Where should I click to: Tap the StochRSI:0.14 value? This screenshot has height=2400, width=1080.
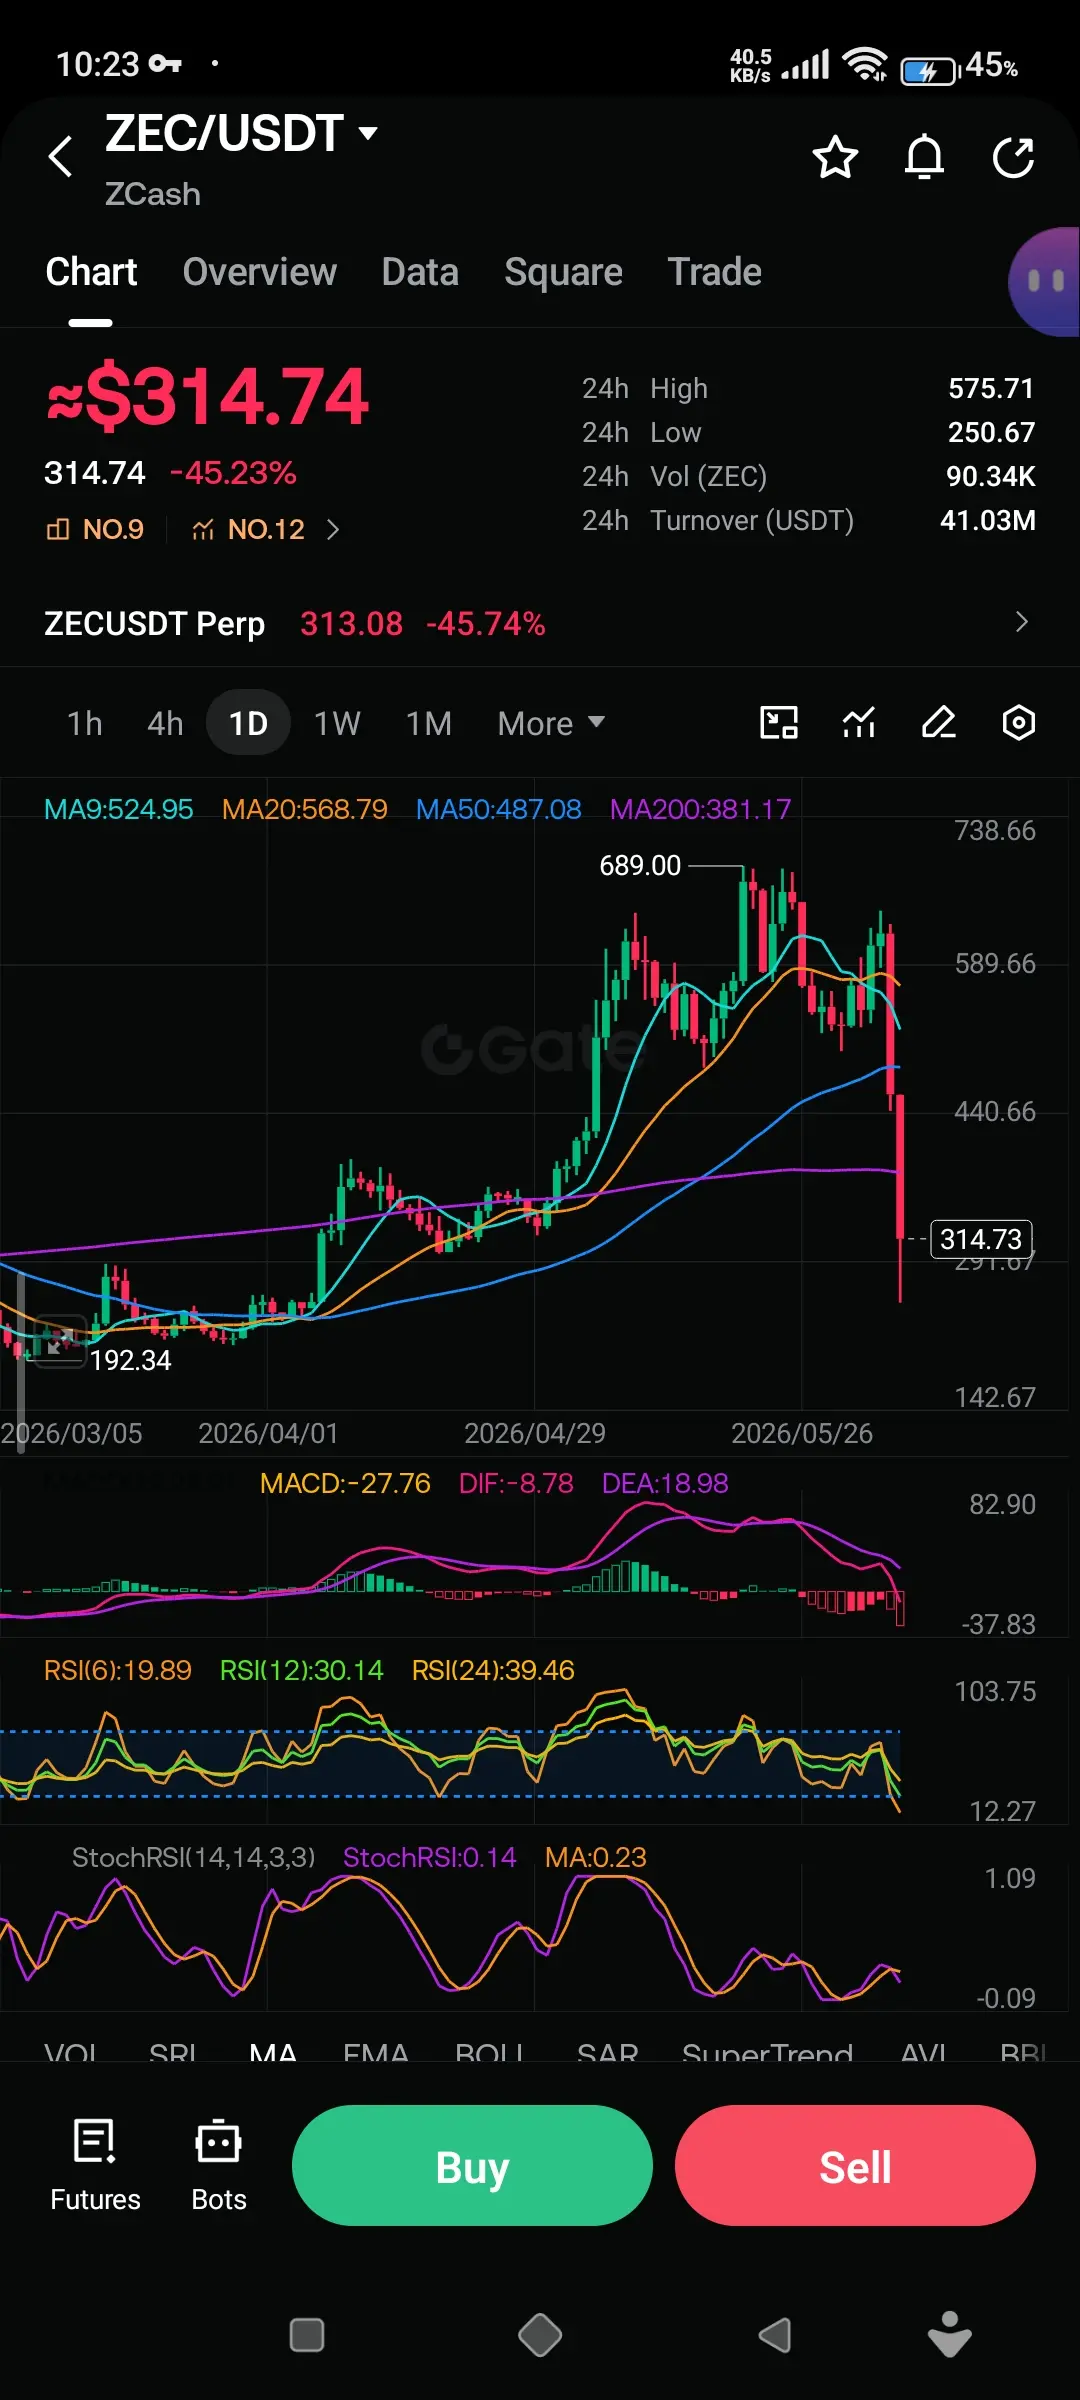click(x=429, y=1857)
